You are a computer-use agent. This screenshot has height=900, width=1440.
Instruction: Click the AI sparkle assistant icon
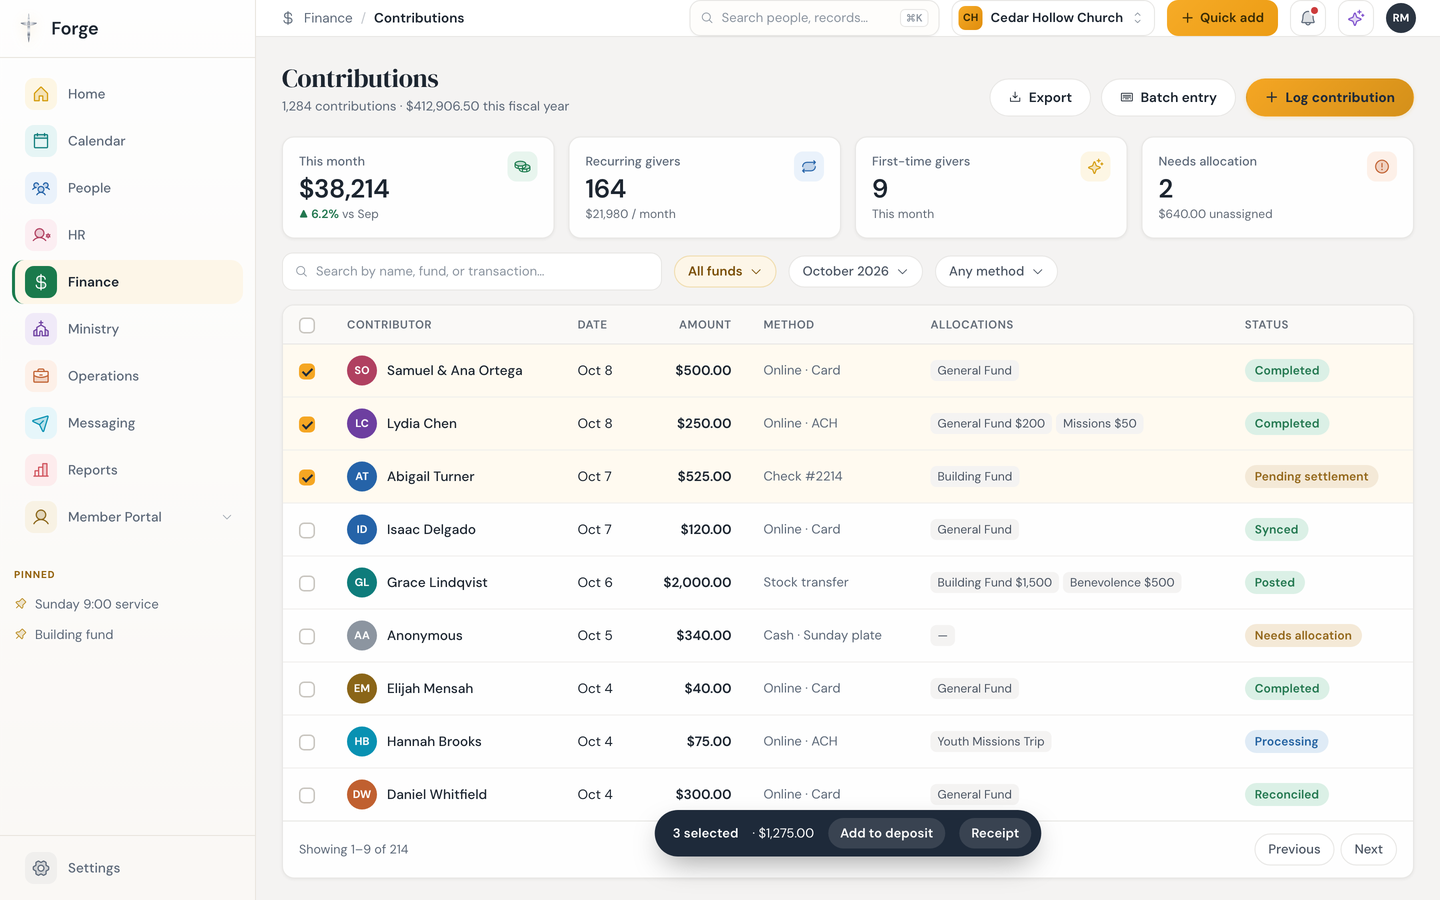point(1356,18)
